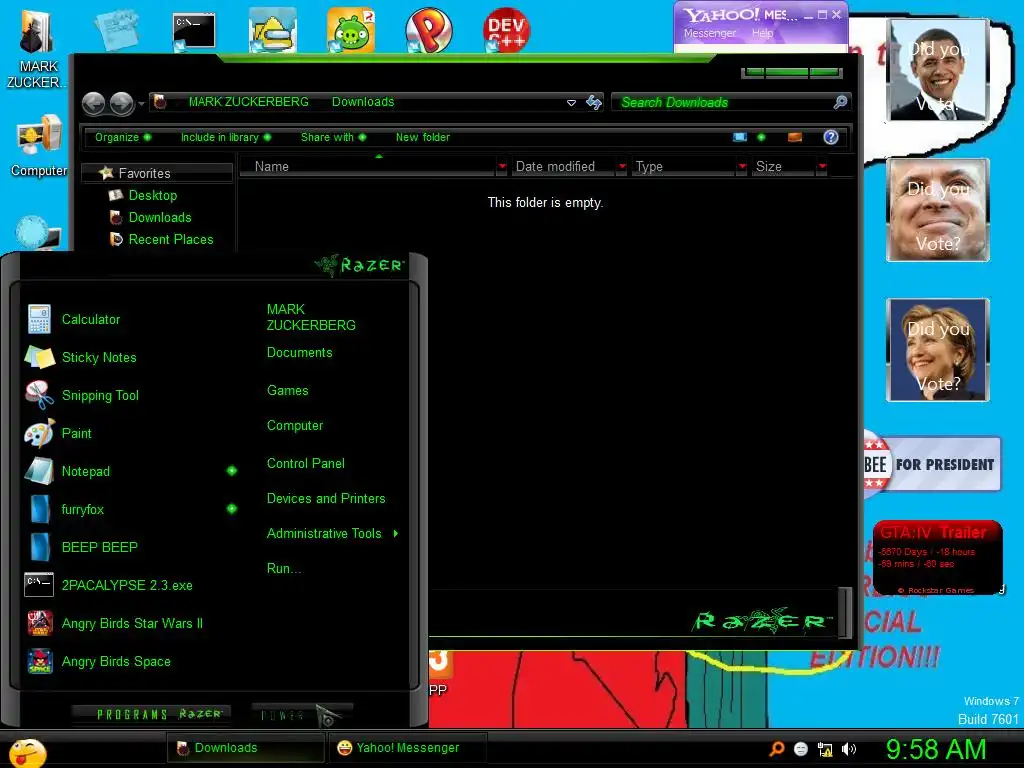
Task: Open the recent pages dropdown arrow
Action: (141, 103)
